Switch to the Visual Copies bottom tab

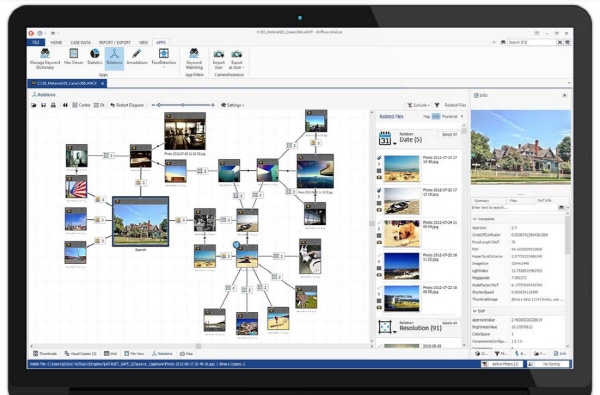coord(80,354)
